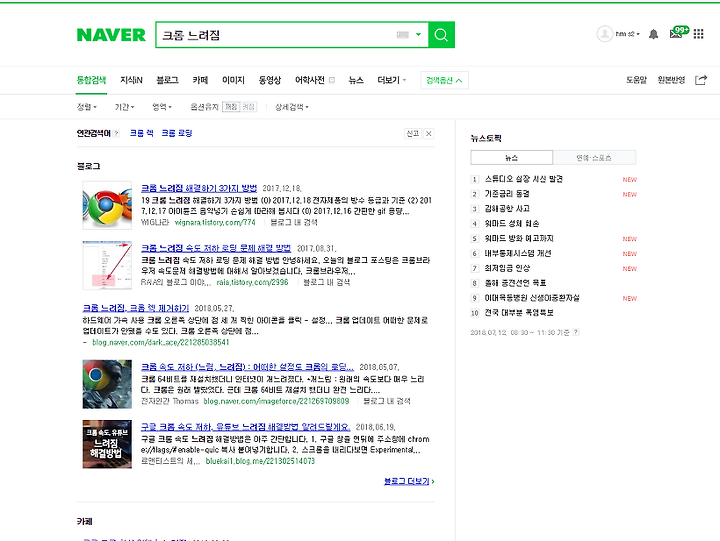Expand the 더보기 menu
The height and width of the screenshot is (541, 720).
coord(391,80)
